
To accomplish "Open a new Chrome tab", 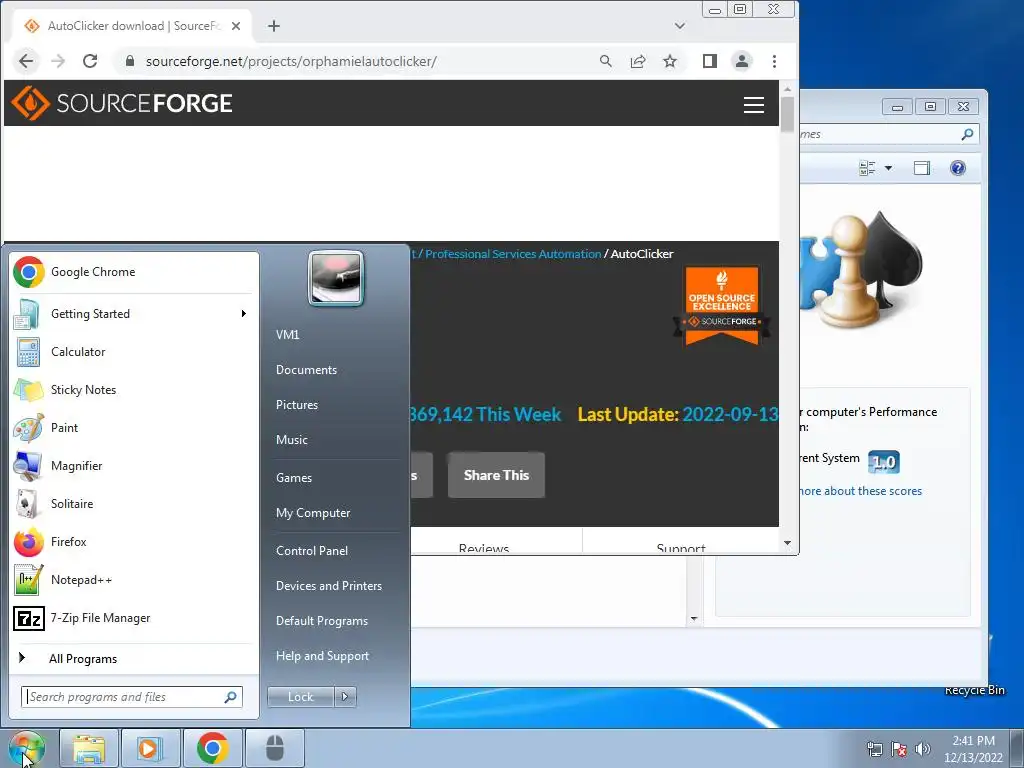I will pos(274,26).
